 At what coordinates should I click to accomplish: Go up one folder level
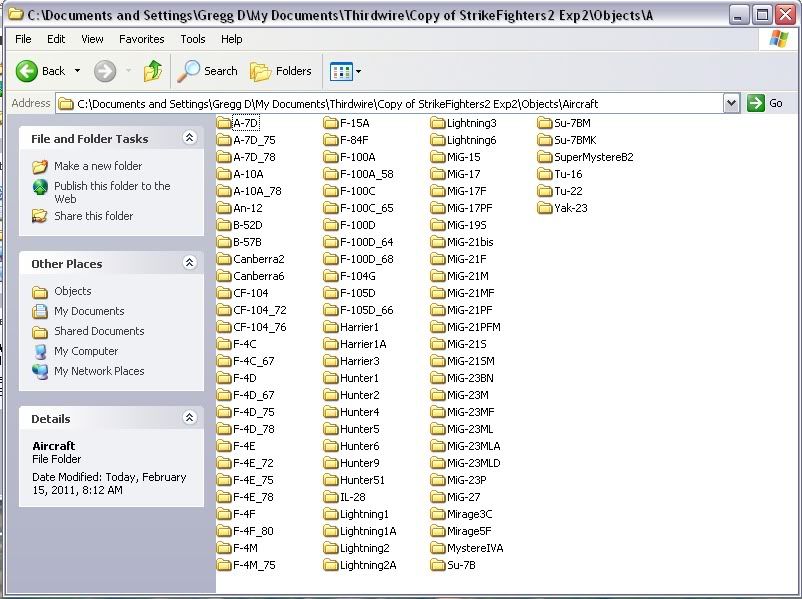(152, 71)
